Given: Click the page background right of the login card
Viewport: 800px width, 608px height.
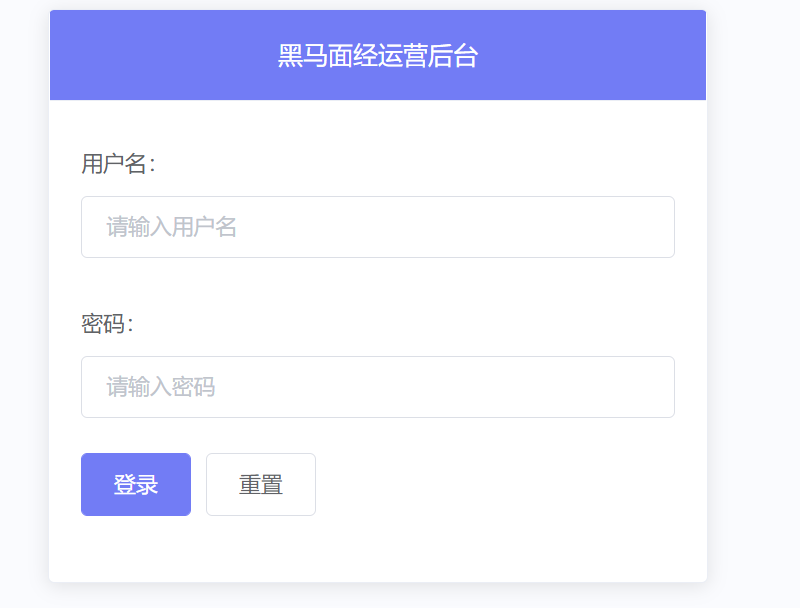Looking at the screenshot, I should tap(755, 300).
